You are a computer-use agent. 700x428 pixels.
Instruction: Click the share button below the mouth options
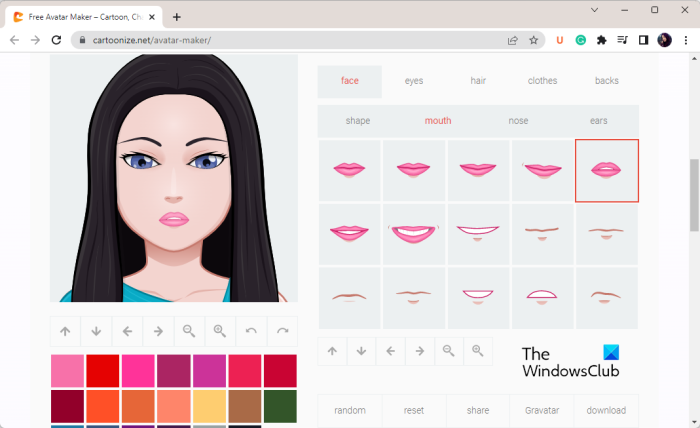pyautogui.click(x=478, y=411)
